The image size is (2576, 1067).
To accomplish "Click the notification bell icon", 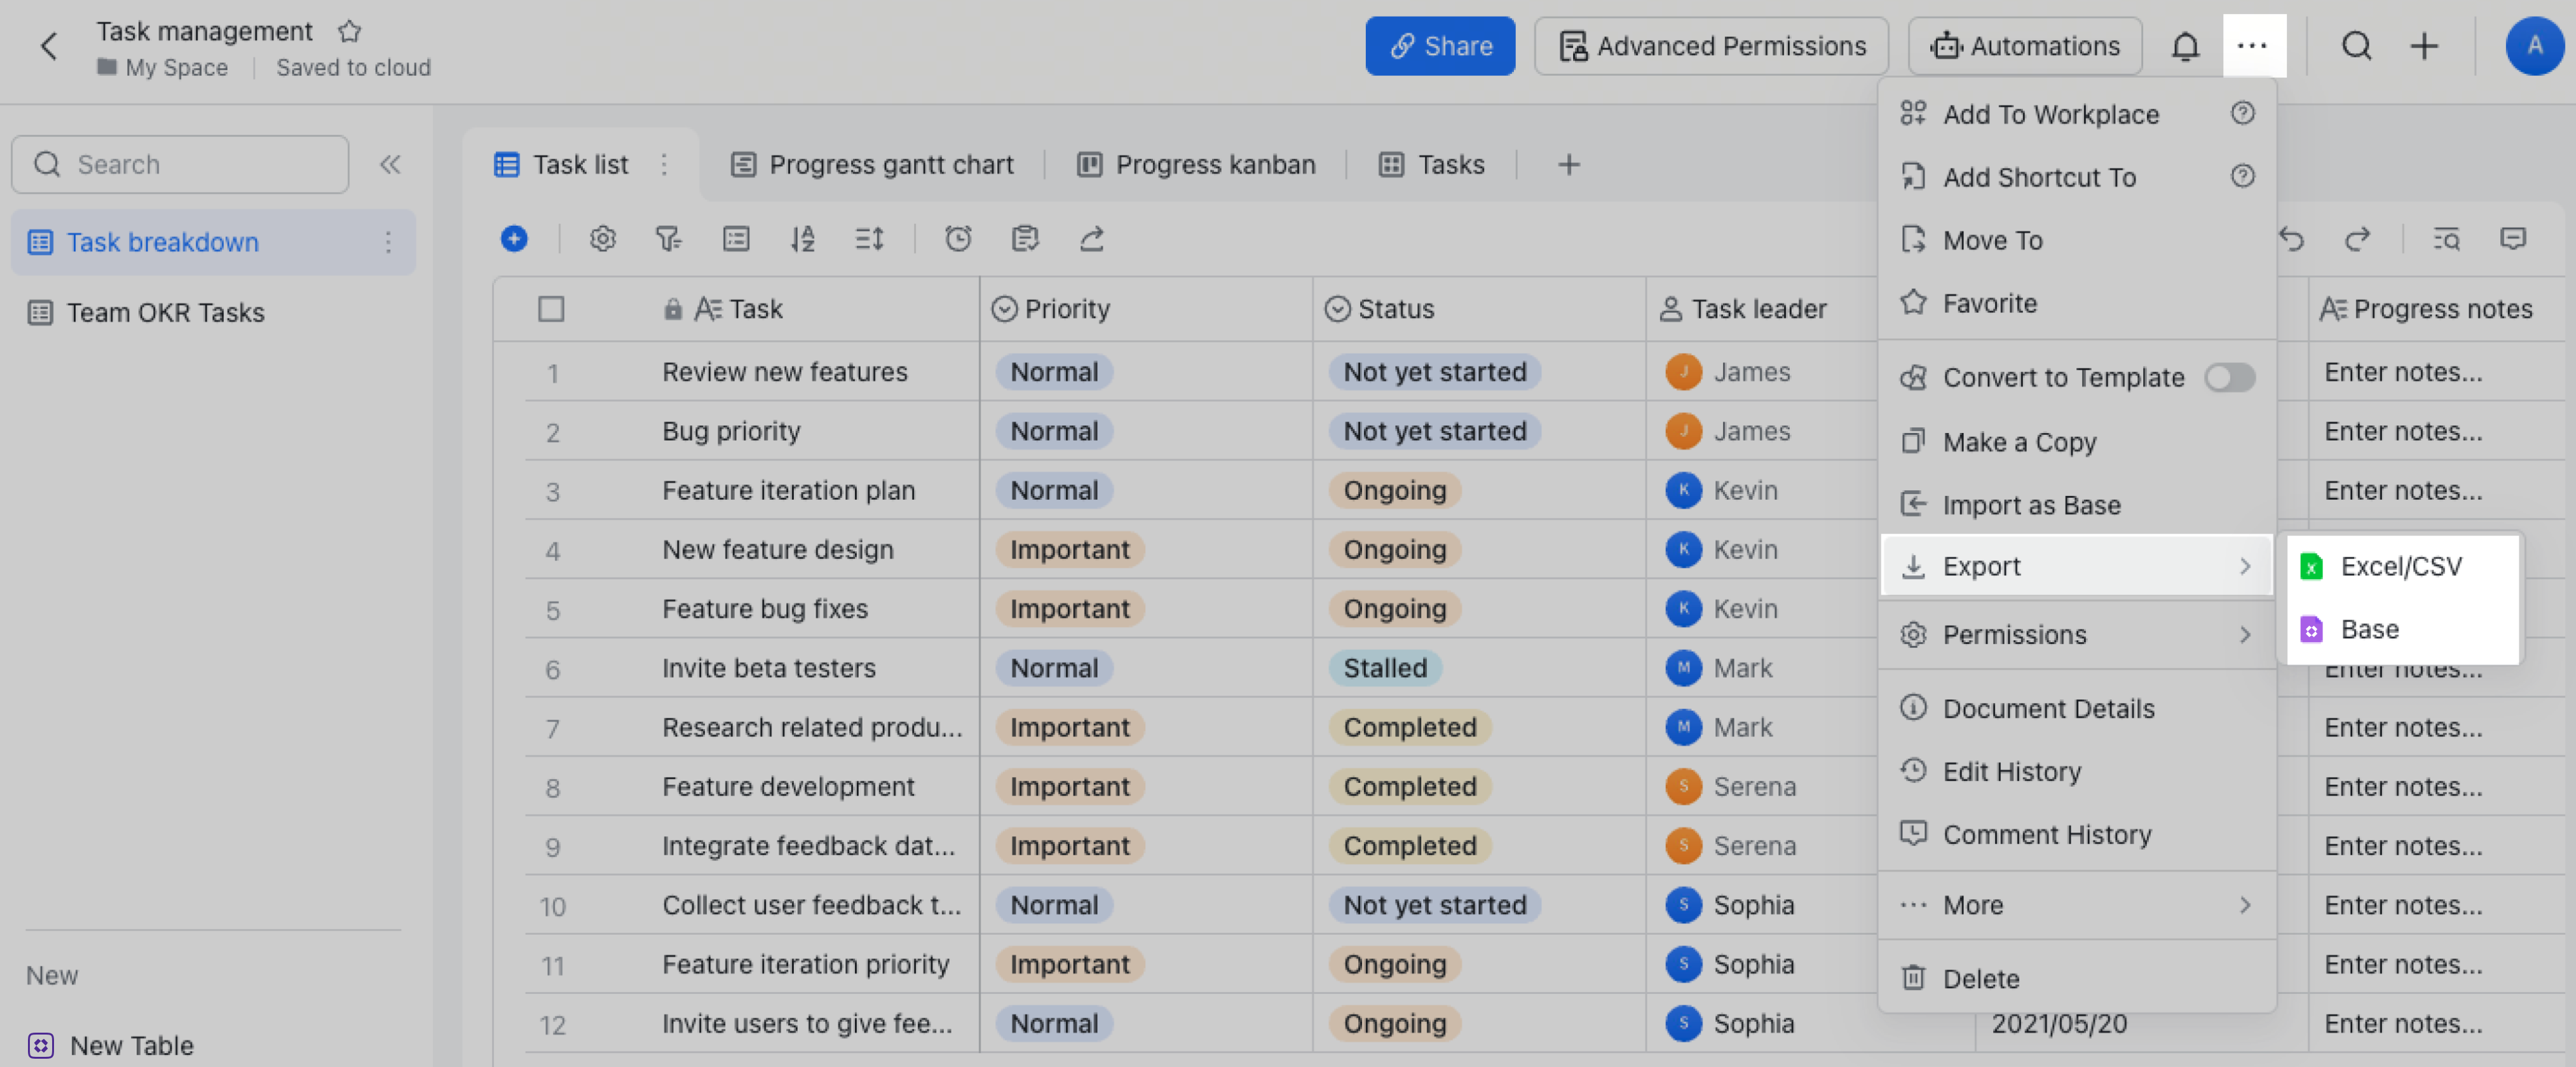I will [x=2185, y=46].
